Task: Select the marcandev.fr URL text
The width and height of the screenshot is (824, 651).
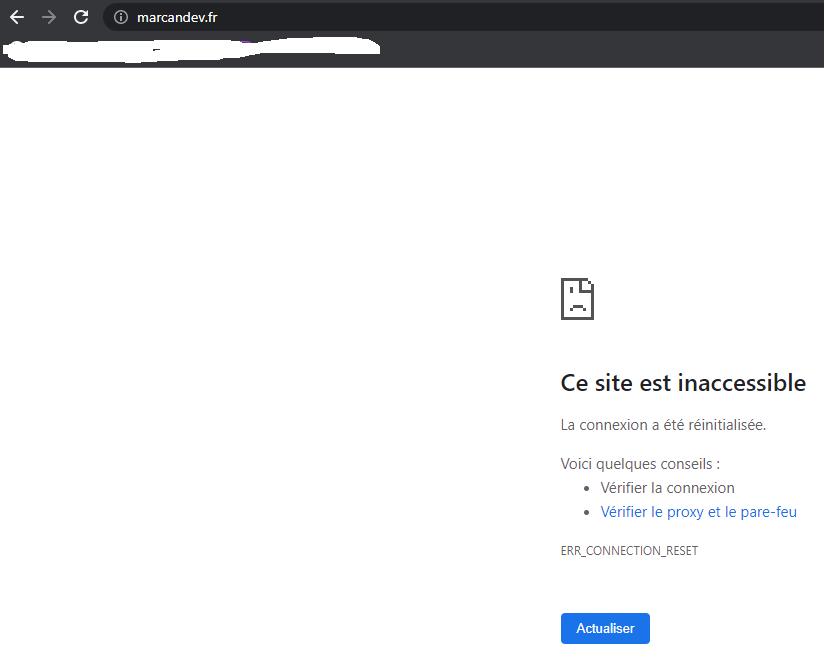Action: point(176,17)
